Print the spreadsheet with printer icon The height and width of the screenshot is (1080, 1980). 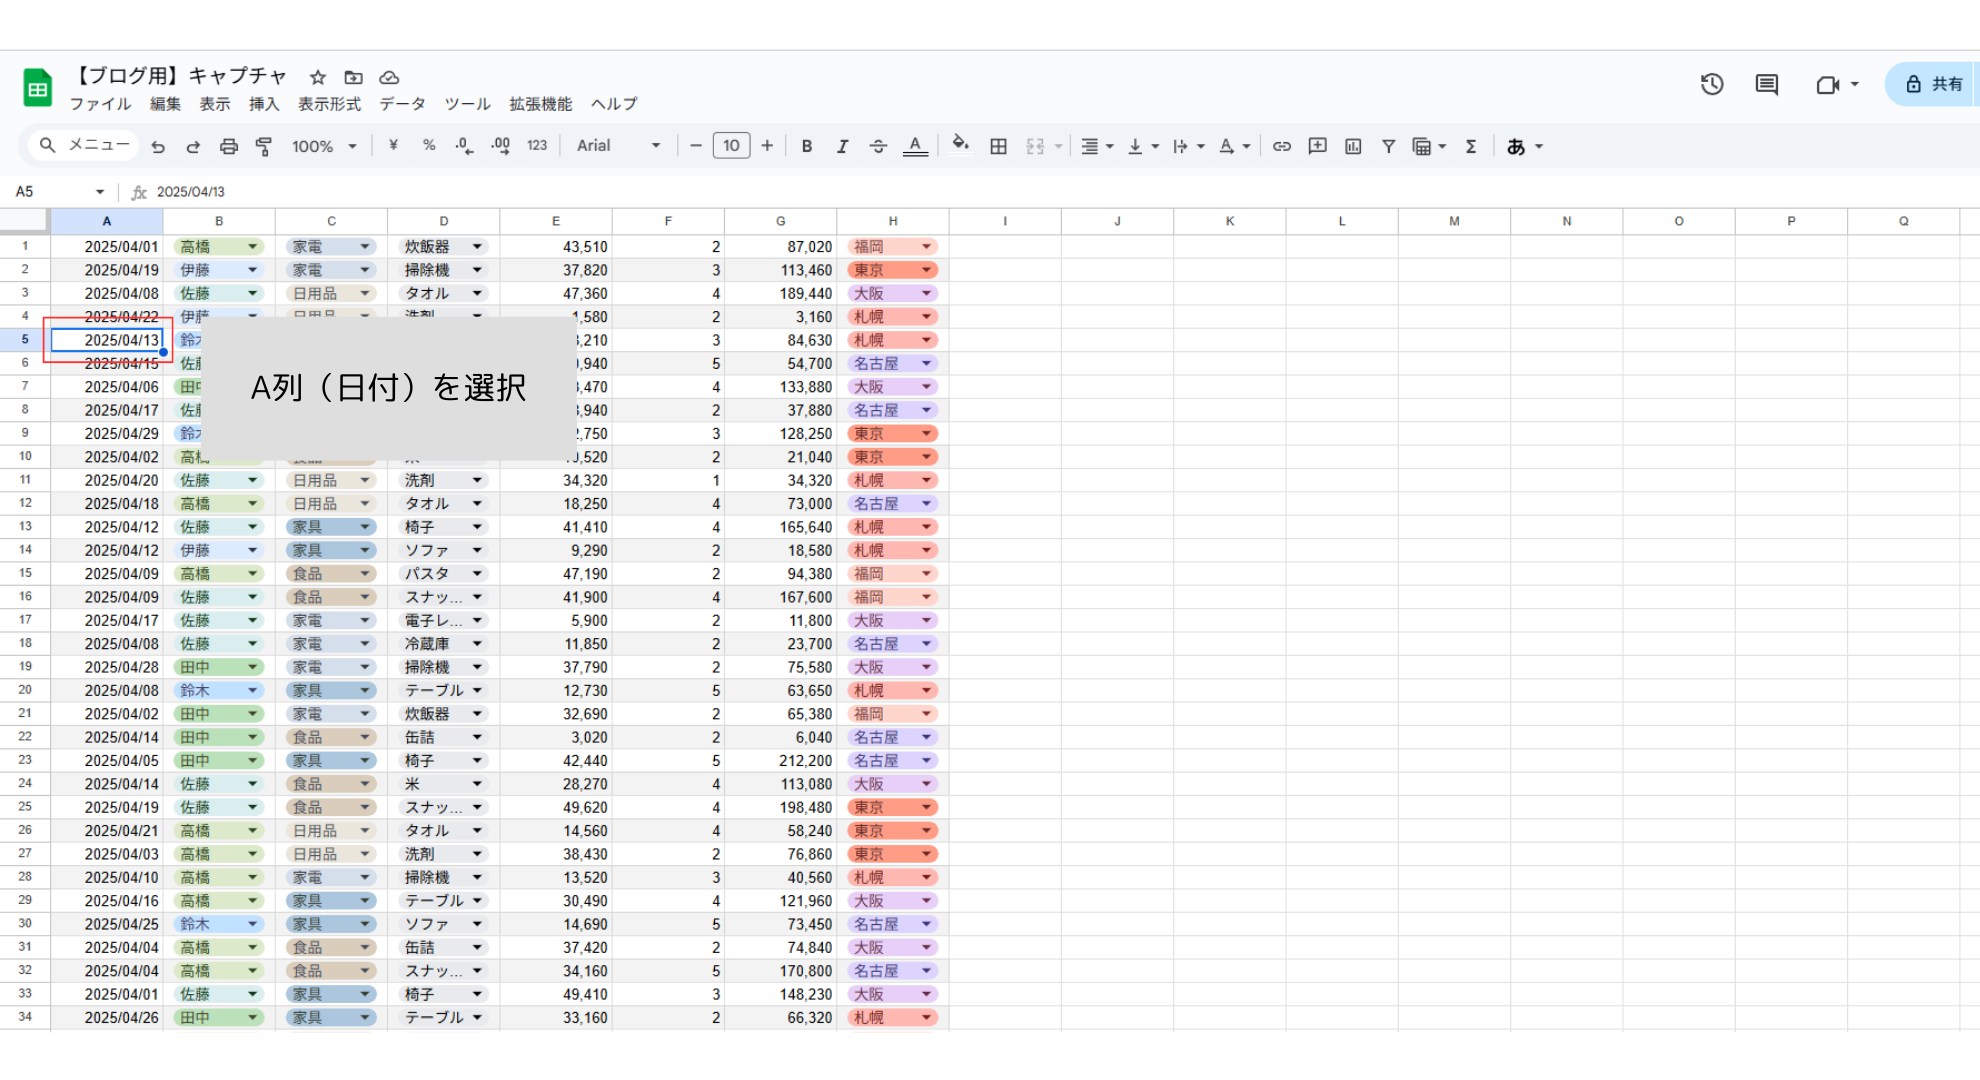pyautogui.click(x=229, y=146)
